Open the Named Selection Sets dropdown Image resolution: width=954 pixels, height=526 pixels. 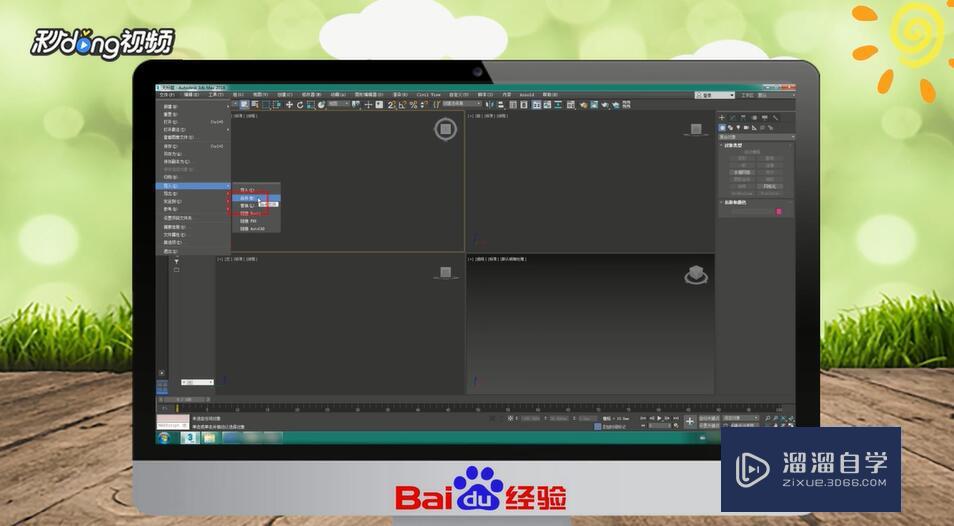pos(461,105)
